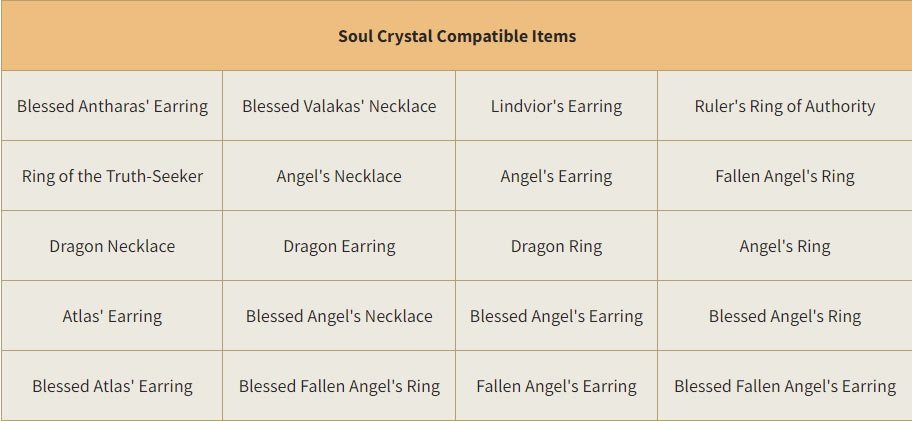Click Ruler's Ring of Authority cell

[x=785, y=106]
